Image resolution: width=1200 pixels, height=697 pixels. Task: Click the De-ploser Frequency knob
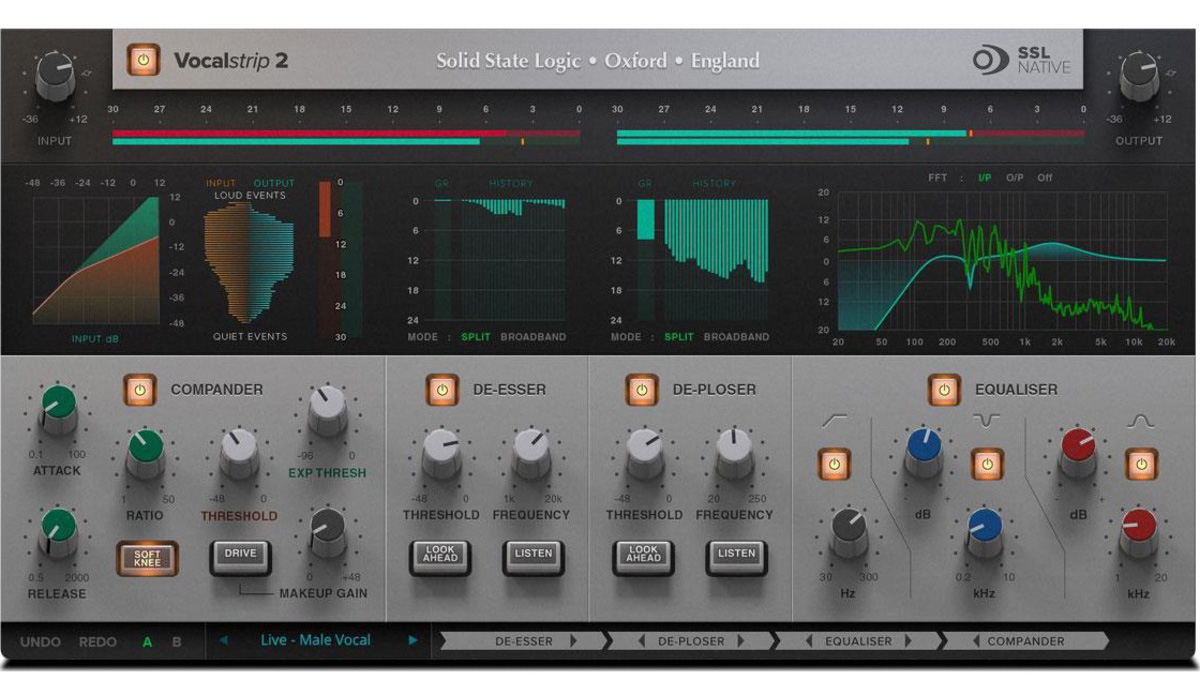tap(734, 452)
